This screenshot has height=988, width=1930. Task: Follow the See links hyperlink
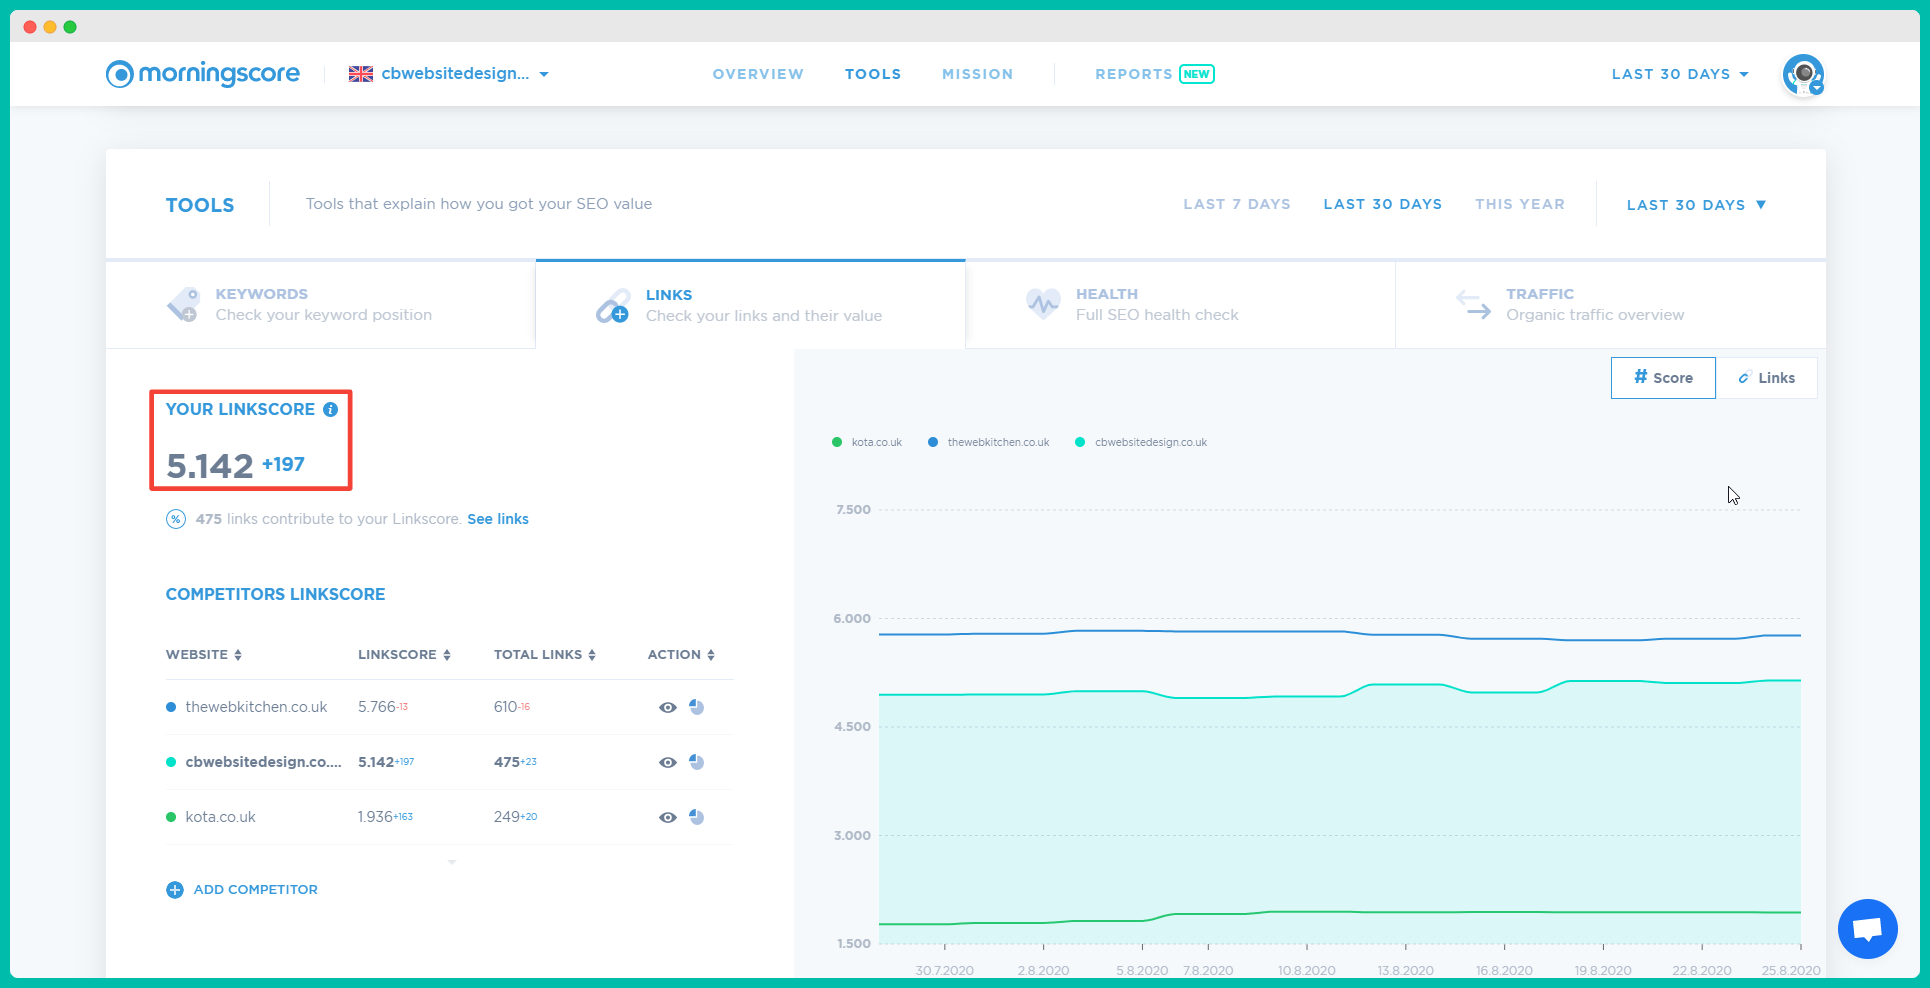pyautogui.click(x=498, y=519)
